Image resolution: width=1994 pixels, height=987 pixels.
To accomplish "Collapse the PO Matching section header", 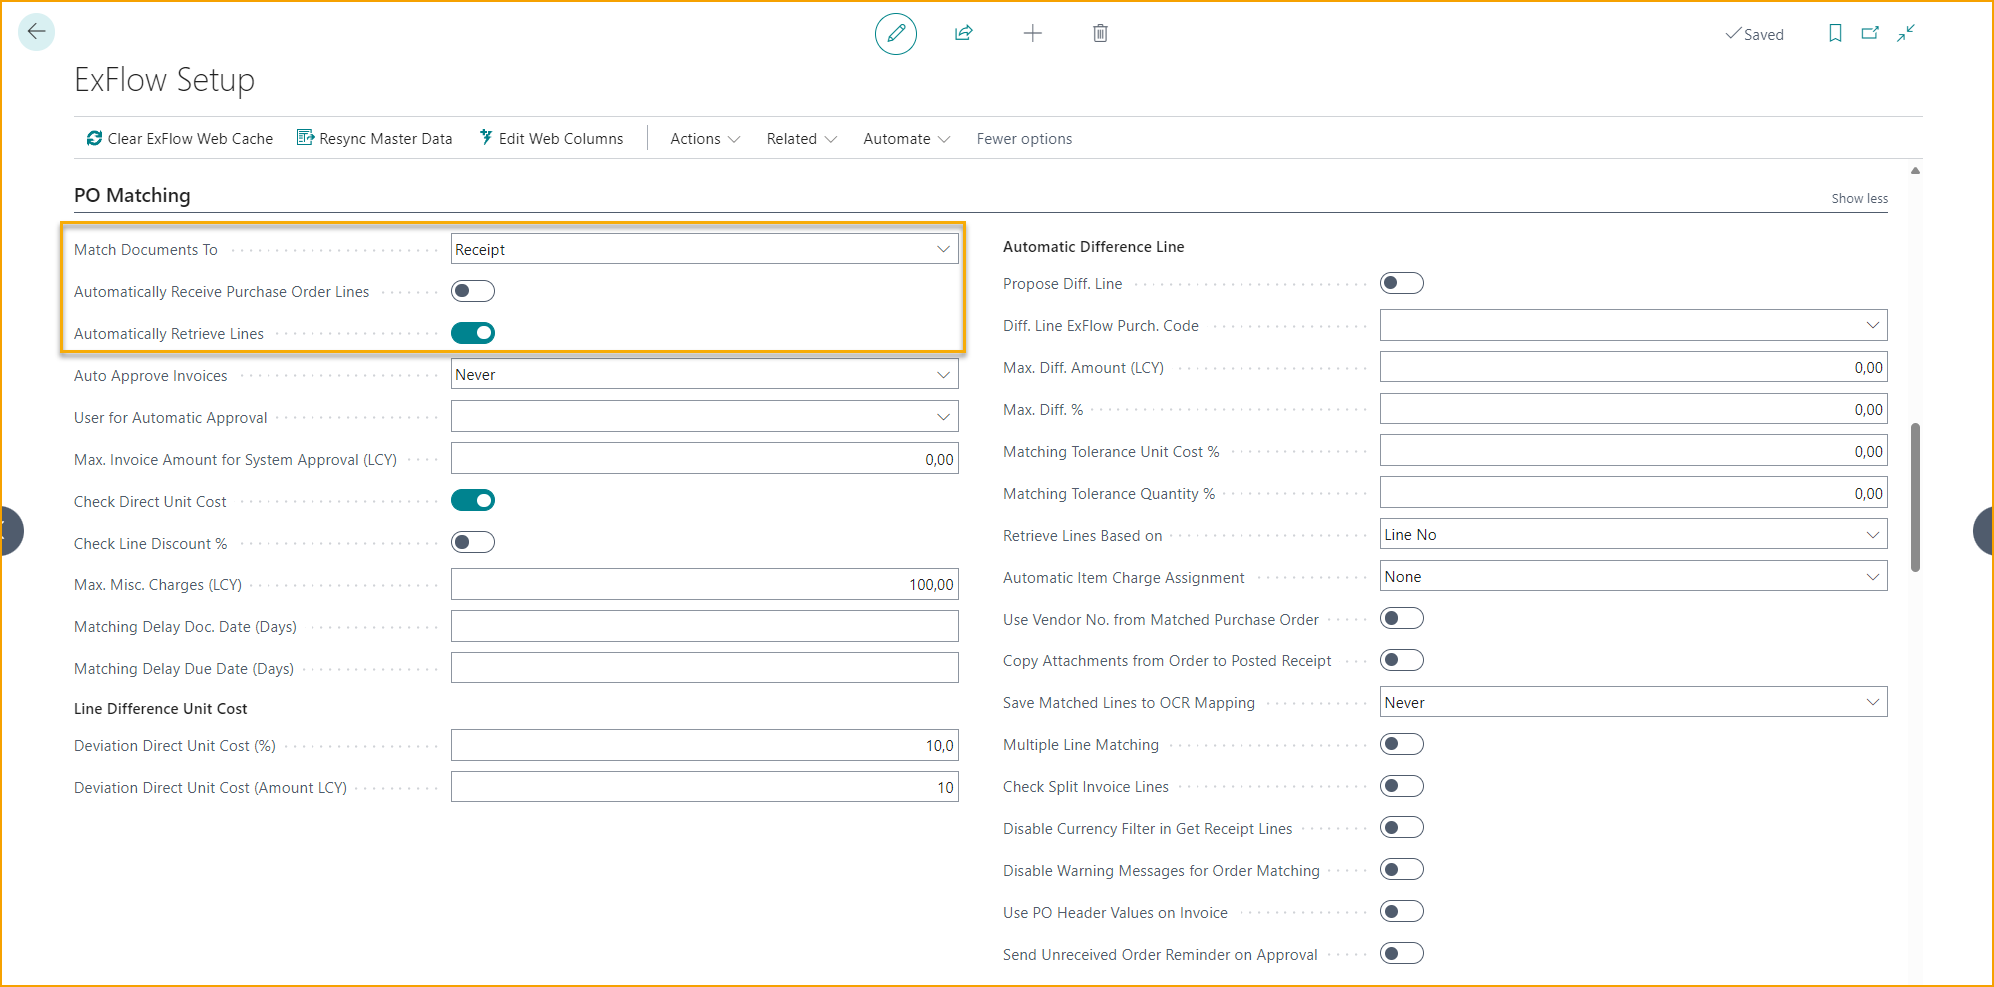I will pyautogui.click(x=132, y=195).
